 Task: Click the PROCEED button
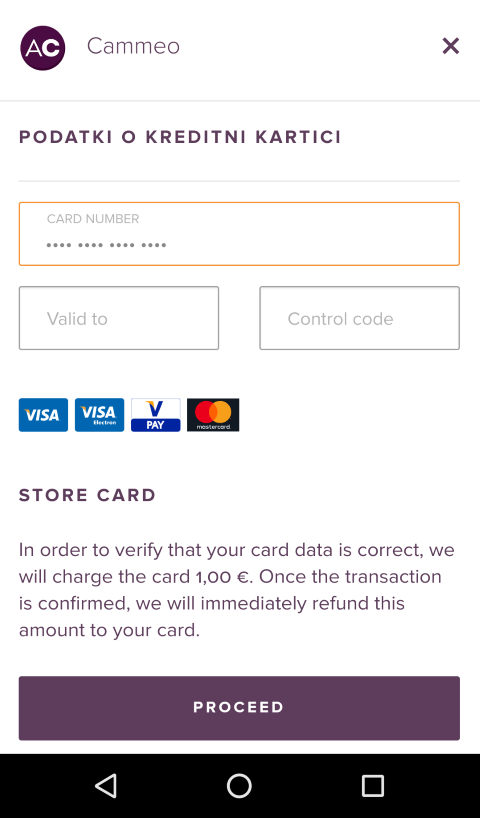coord(239,708)
